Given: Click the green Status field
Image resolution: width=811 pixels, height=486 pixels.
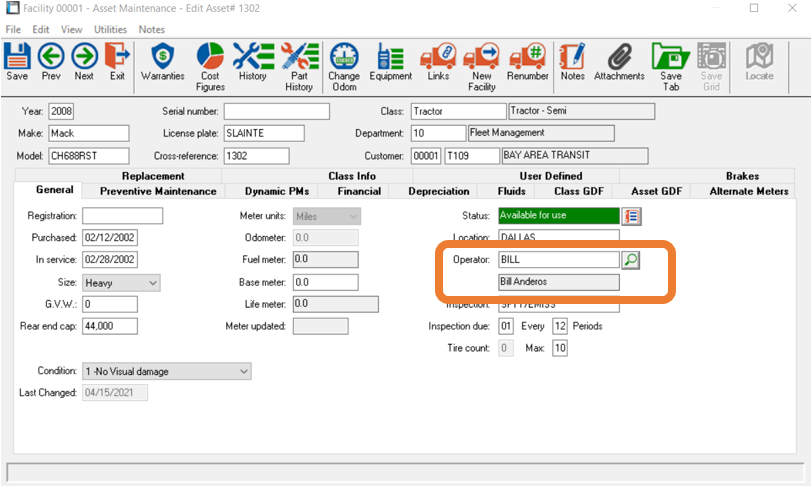Looking at the screenshot, I should [x=557, y=215].
